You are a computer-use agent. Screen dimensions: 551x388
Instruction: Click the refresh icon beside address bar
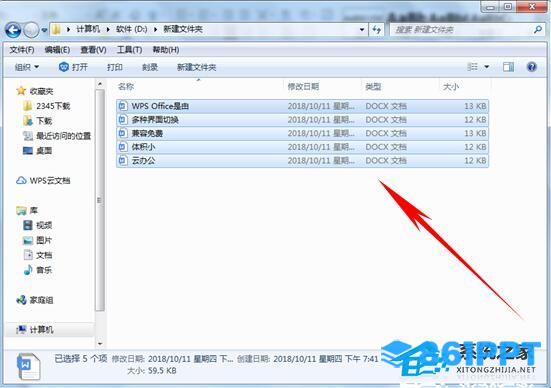click(x=377, y=30)
